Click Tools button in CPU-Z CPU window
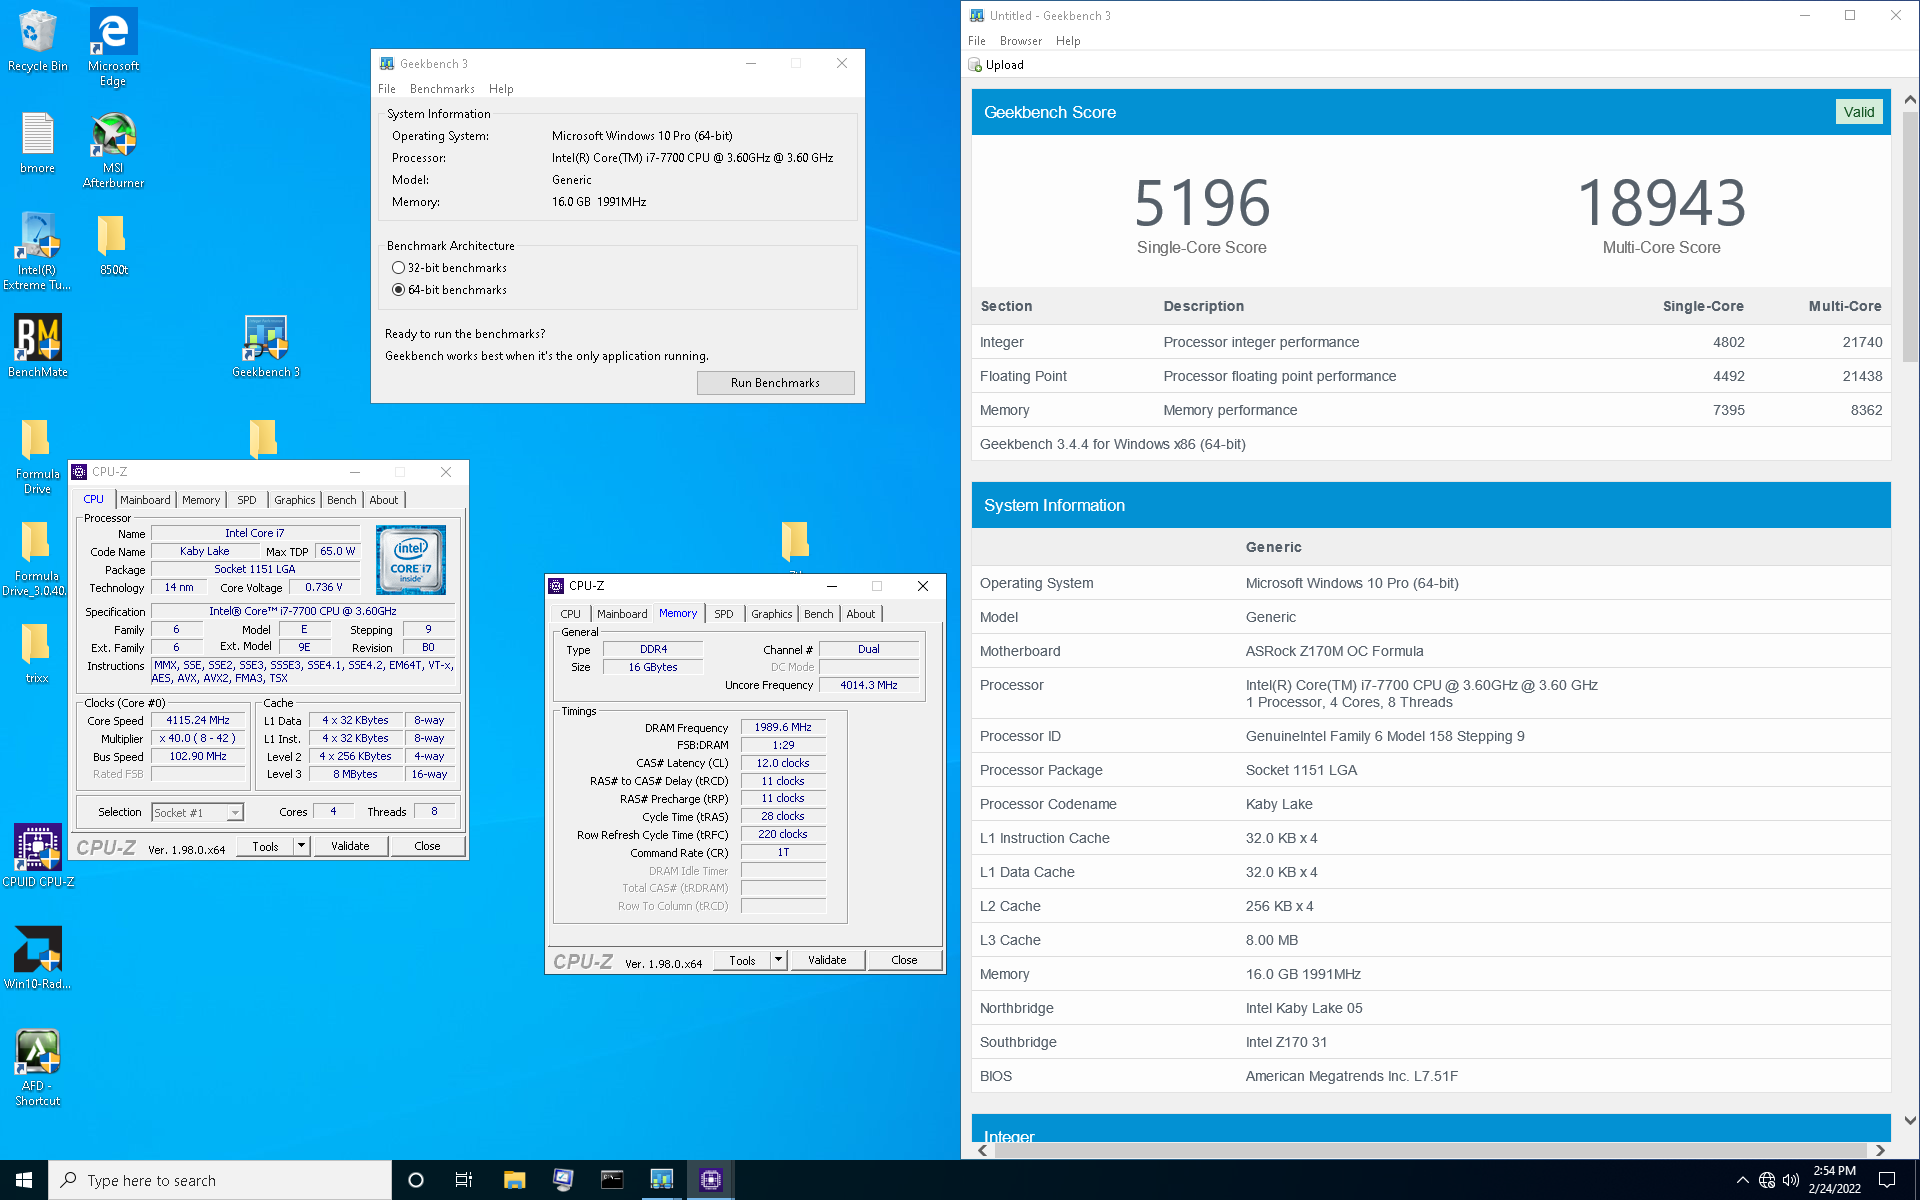Viewport: 1920px width, 1200px height. [265, 846]
